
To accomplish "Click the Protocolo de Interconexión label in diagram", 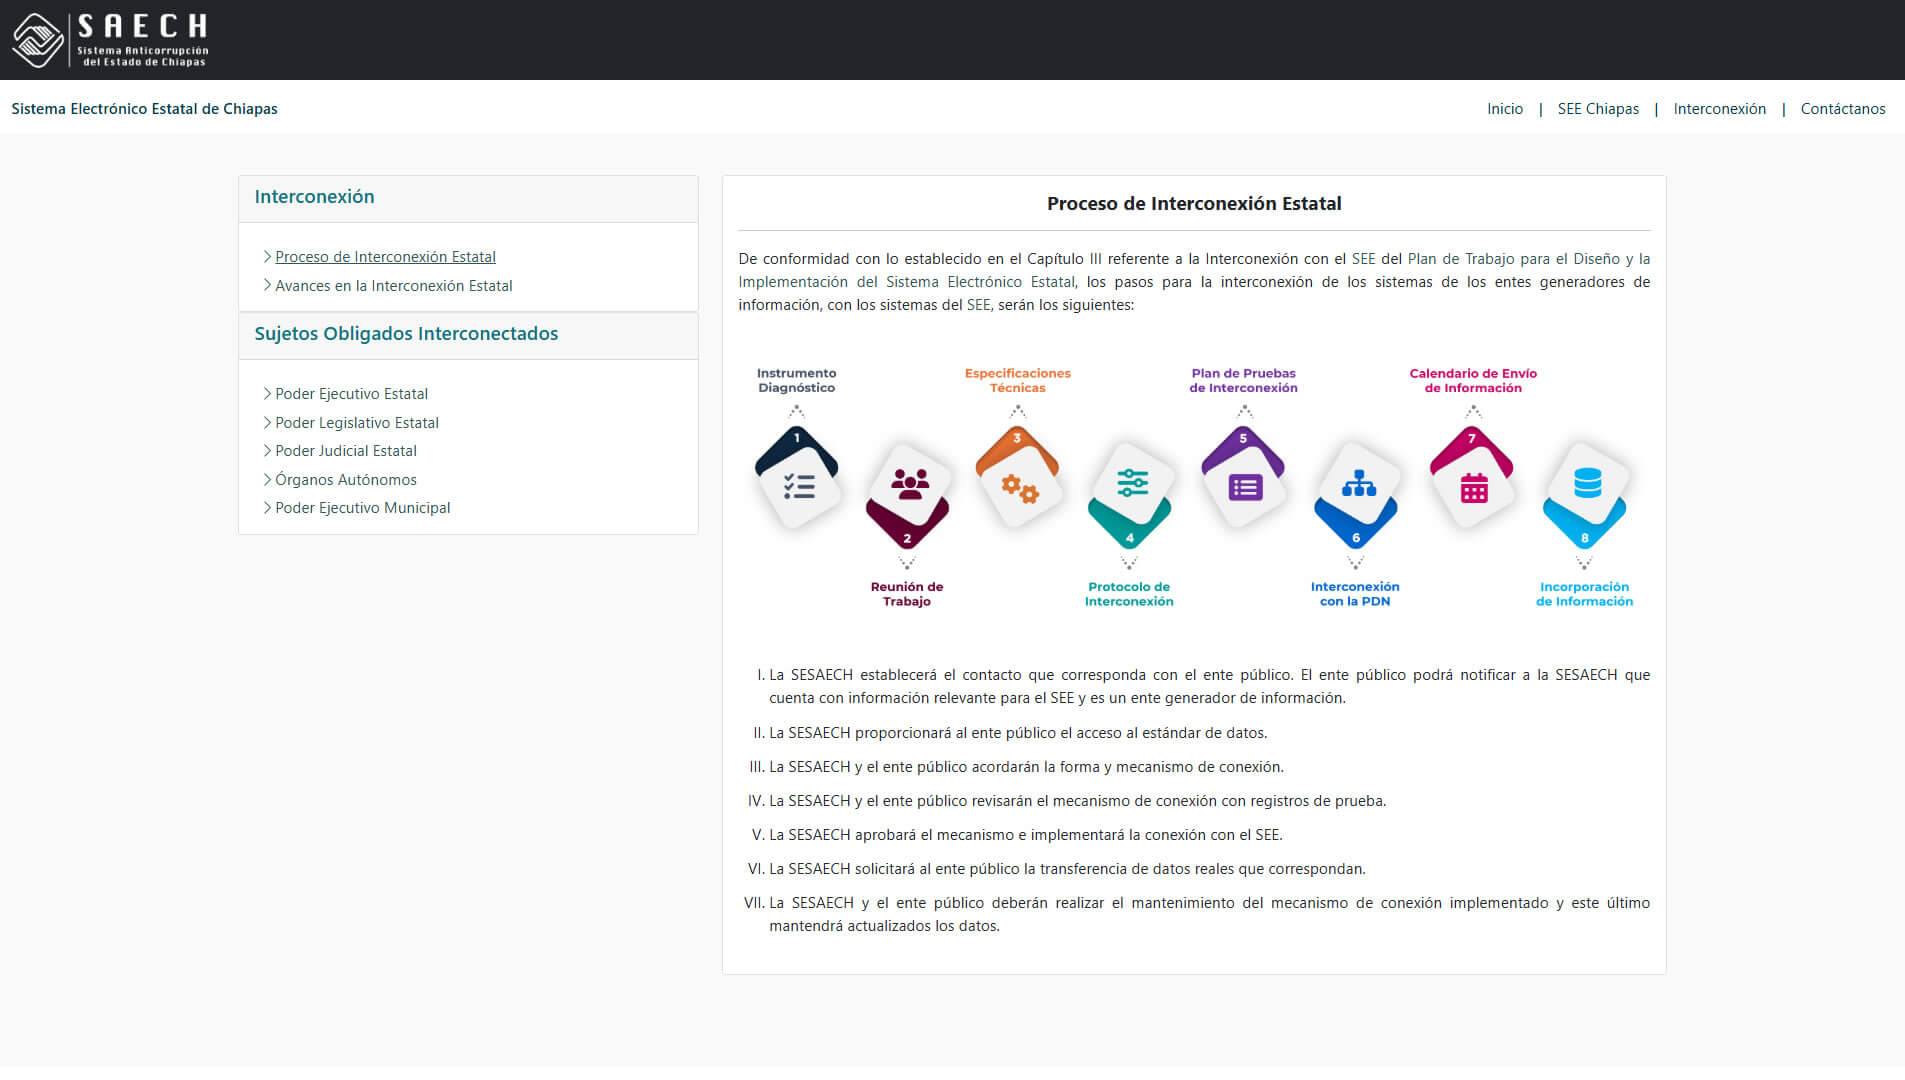I will (1129, 594).
